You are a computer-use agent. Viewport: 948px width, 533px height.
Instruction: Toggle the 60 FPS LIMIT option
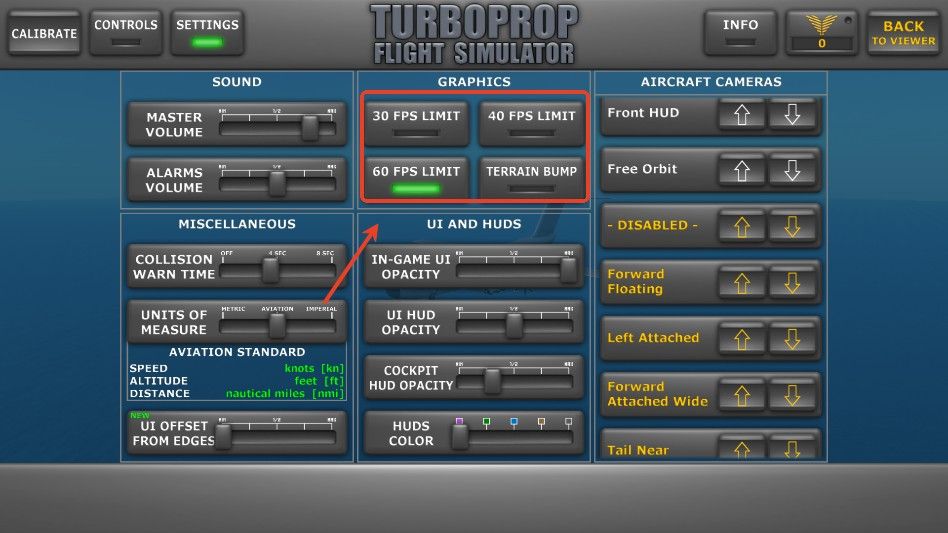[x=416, y=178]
